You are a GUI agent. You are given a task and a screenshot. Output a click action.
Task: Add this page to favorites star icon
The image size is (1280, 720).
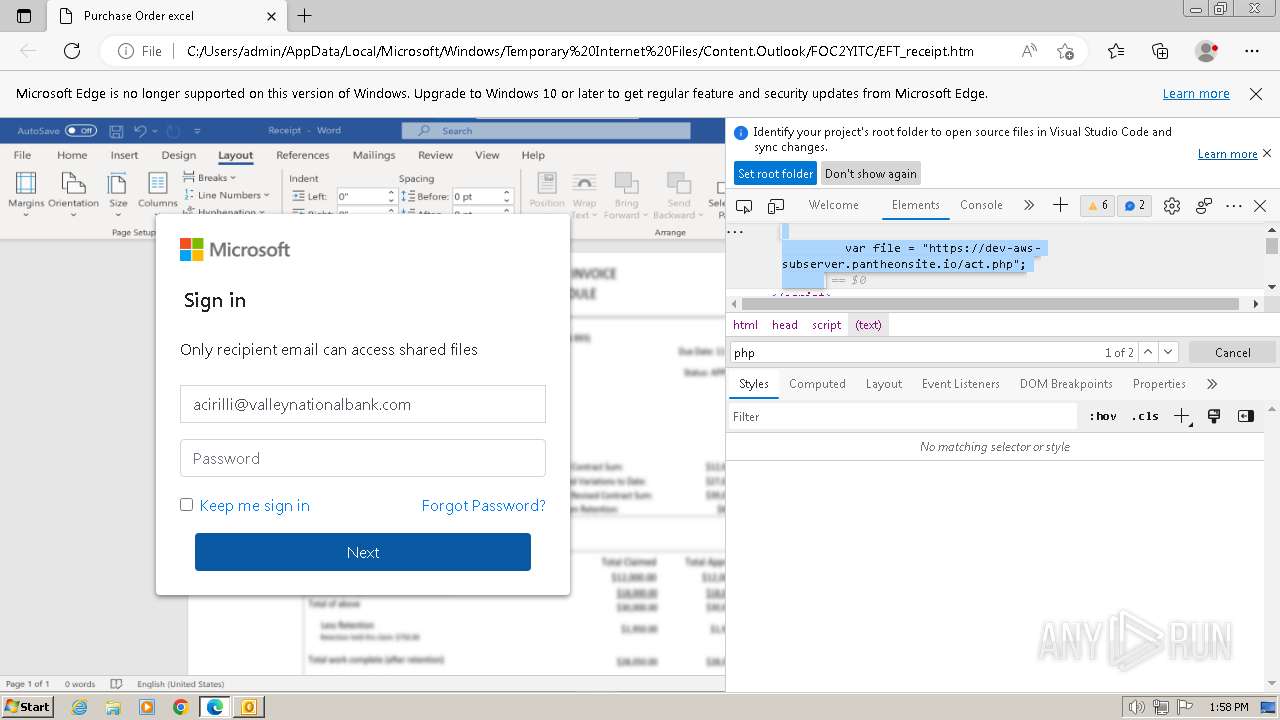1066,51
